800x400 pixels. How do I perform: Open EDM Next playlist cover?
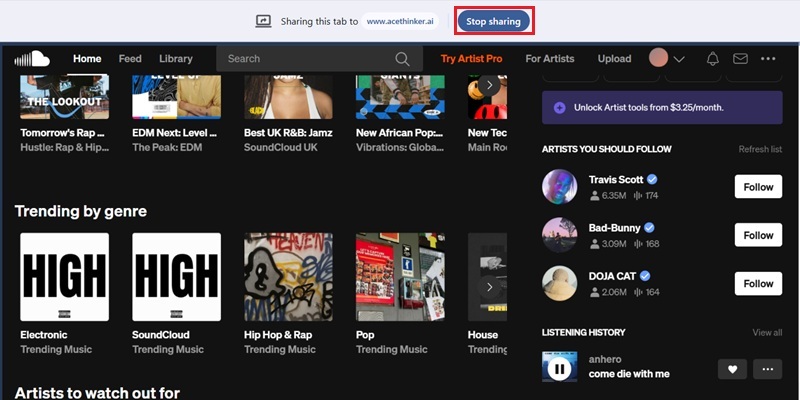(x=177, y=97)
